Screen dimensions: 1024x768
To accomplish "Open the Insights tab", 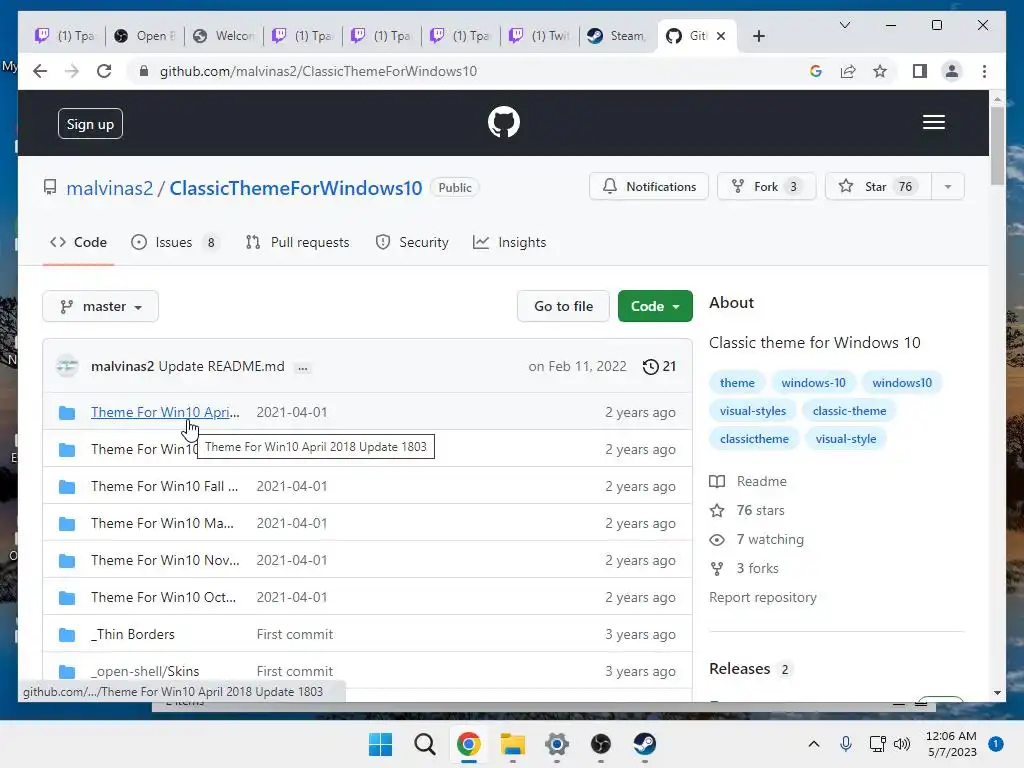I will click(509, 242).
